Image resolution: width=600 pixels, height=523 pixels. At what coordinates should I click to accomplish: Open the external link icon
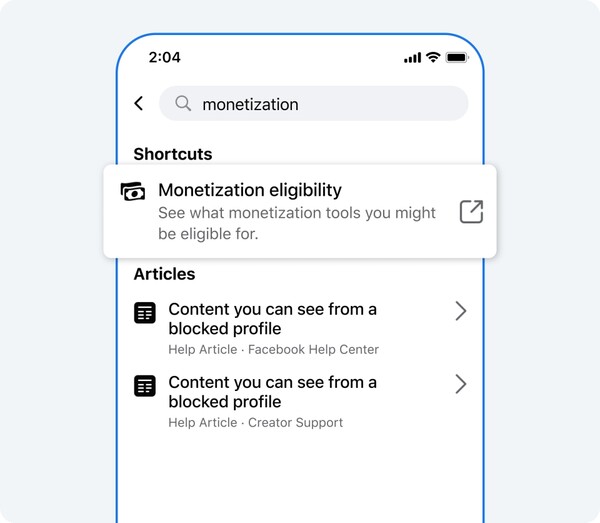point(471,212)
